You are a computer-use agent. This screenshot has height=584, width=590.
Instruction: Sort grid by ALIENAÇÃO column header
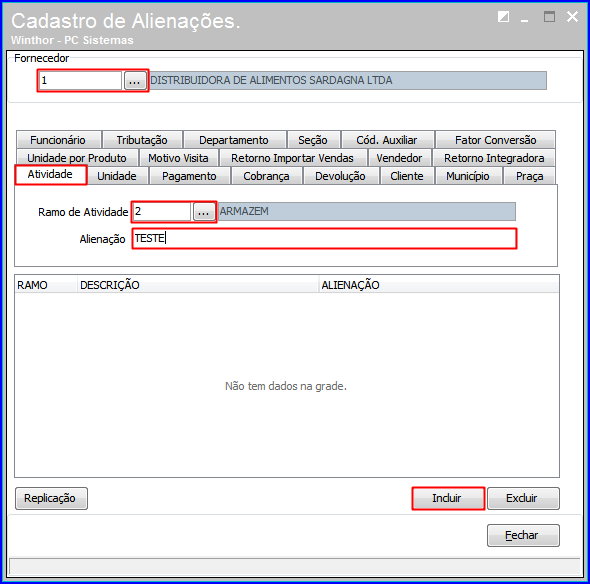coord(439,285)
